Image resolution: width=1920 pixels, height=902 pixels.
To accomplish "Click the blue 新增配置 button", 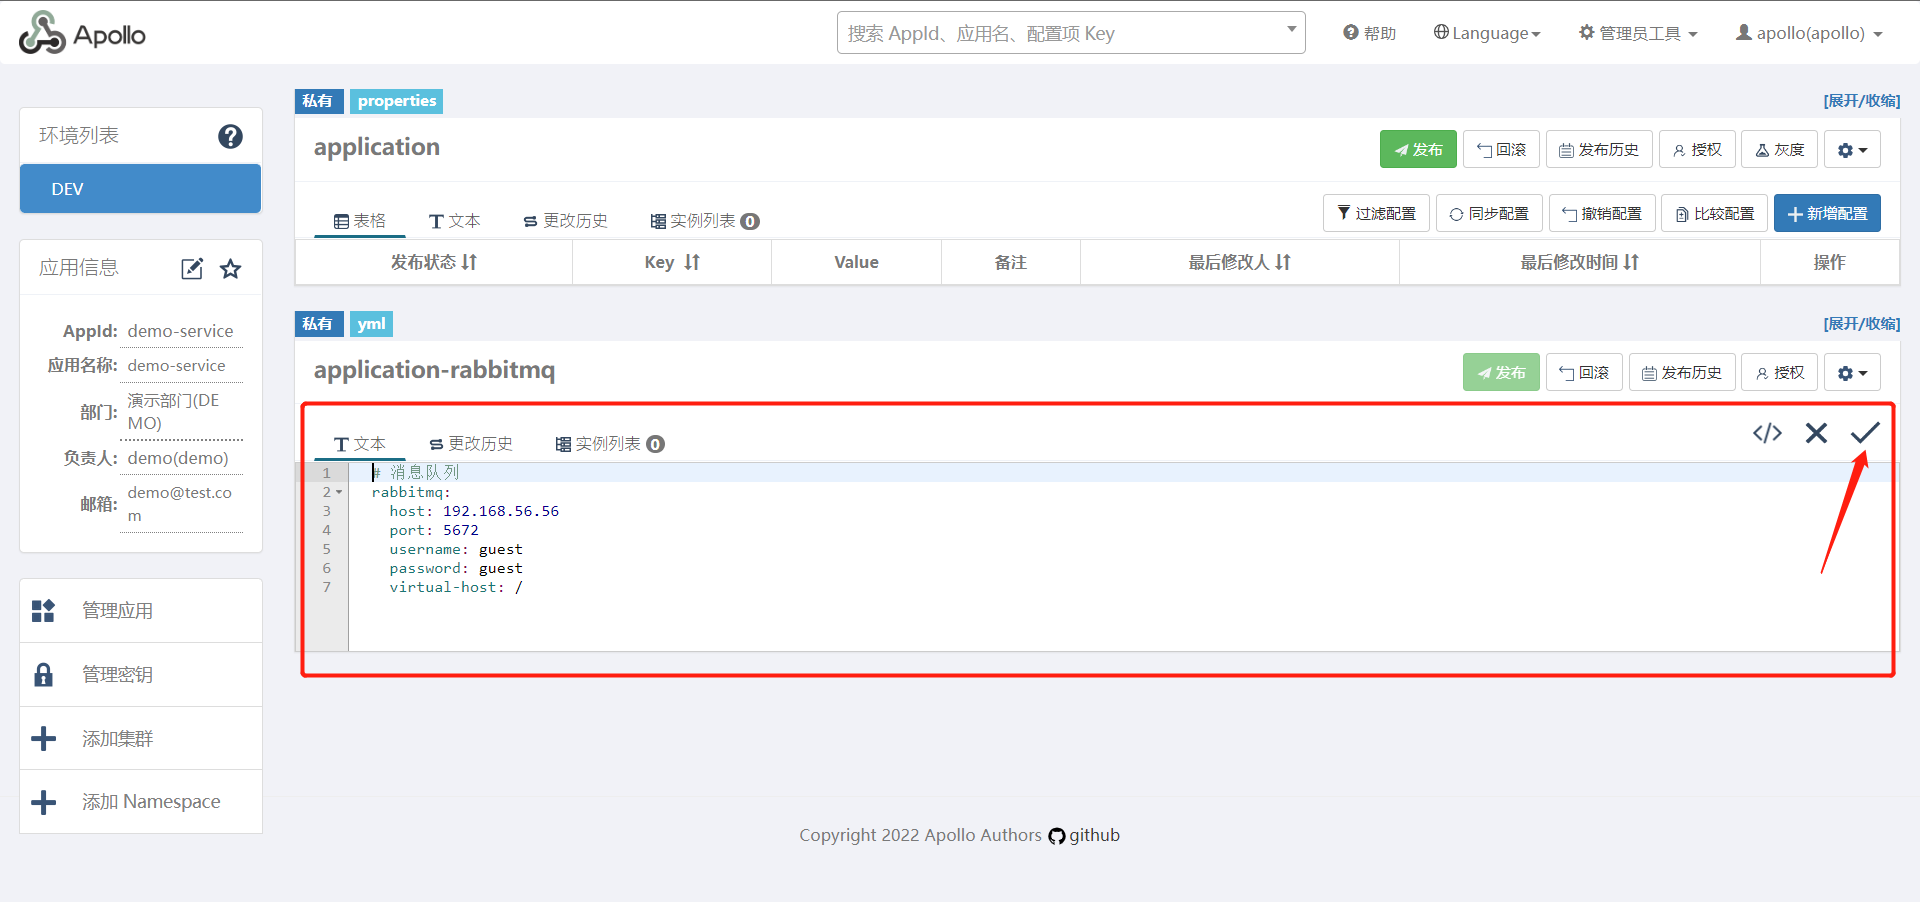I will pyautogui.click(x=1826, y=214).
